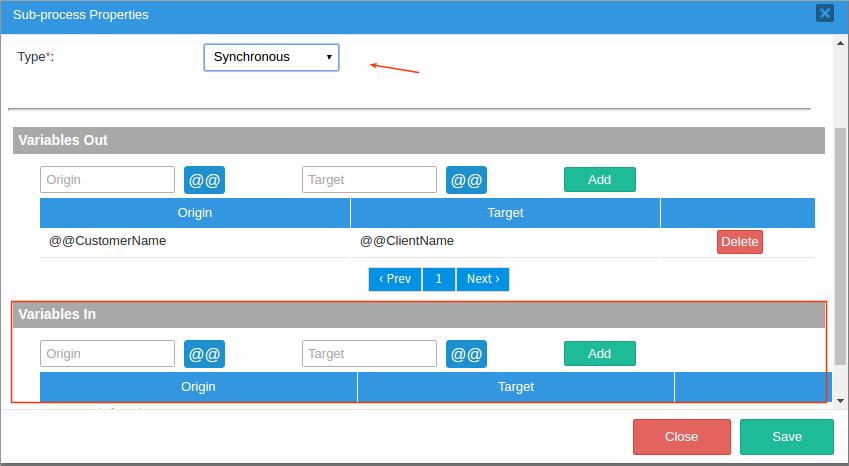Click the red Close button

coord(681,437)
